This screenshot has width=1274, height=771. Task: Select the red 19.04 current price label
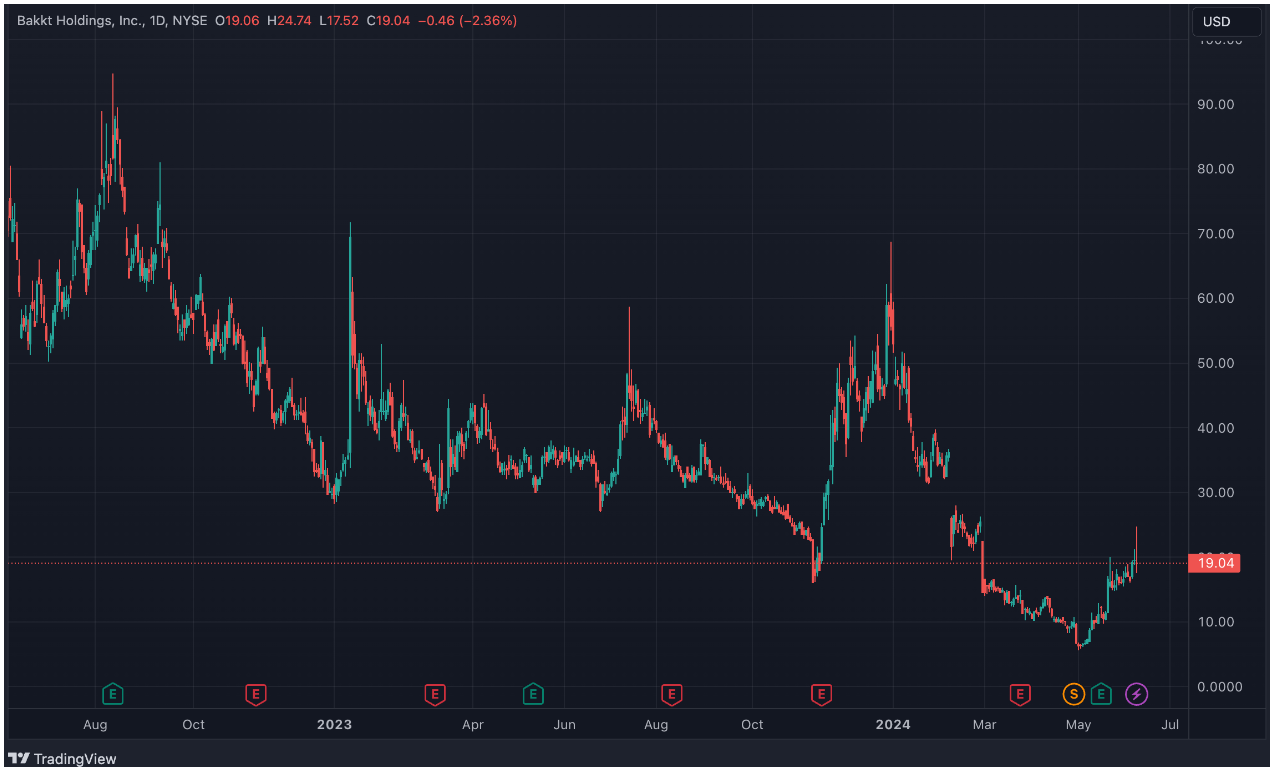(x=1215, y=563)
